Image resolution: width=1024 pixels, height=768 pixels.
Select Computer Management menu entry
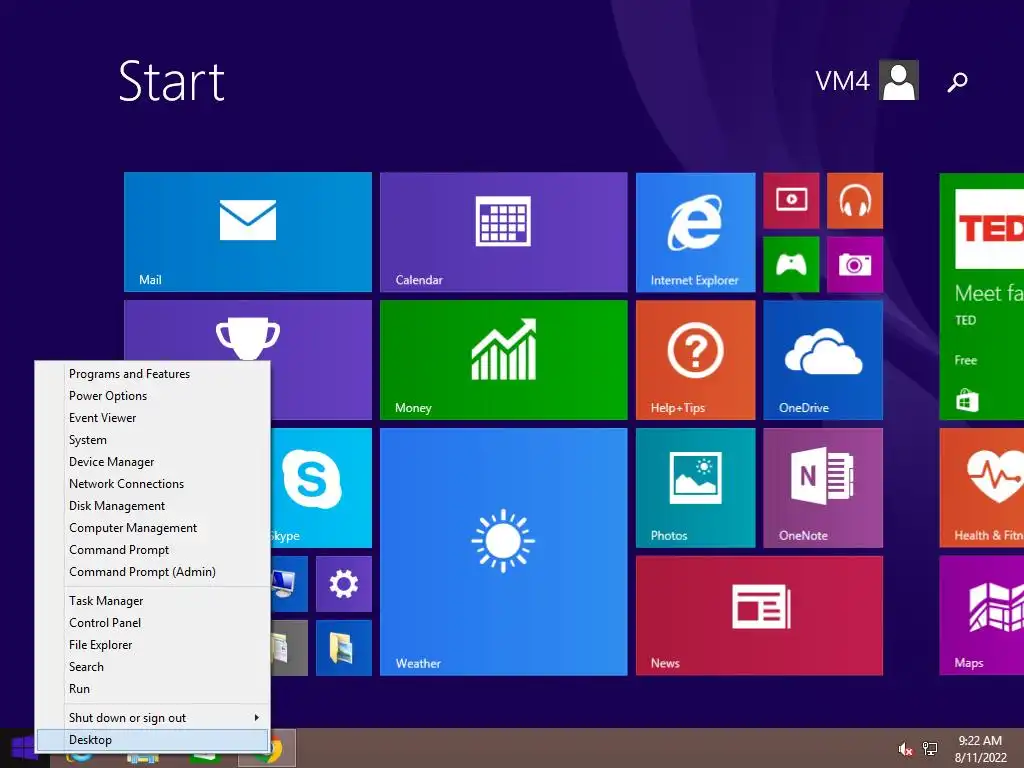(153, 528)
